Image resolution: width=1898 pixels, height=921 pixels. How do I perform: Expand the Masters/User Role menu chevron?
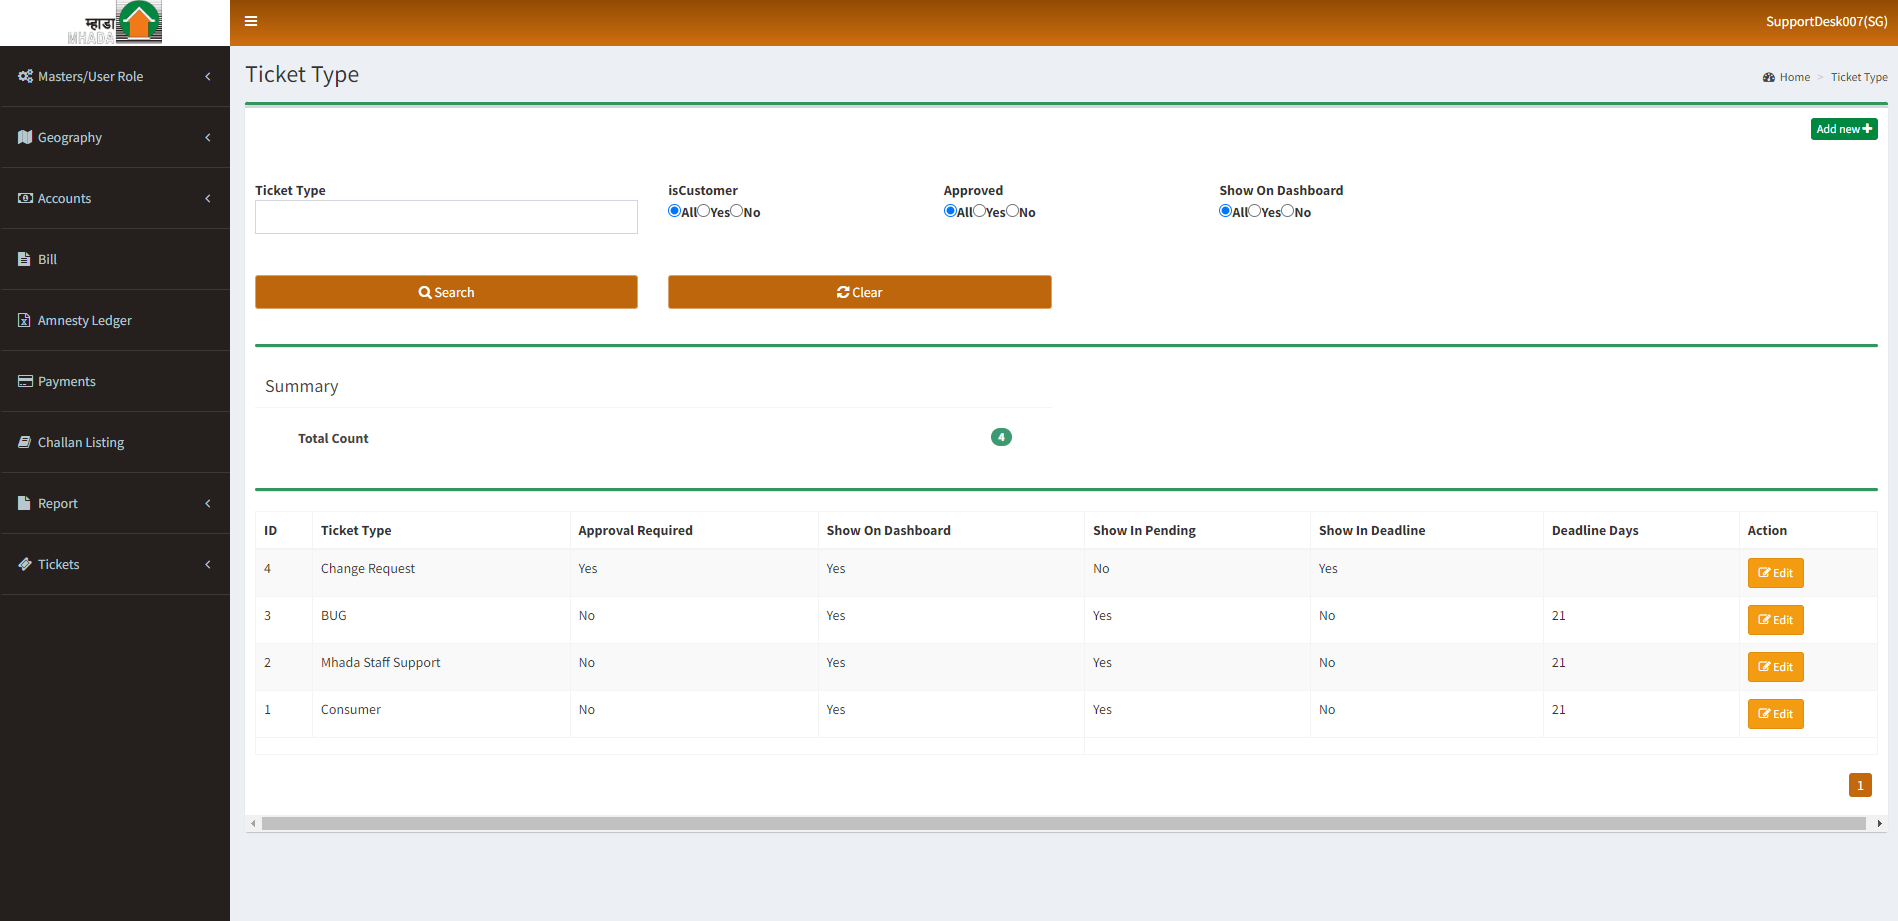coord(208,76)
